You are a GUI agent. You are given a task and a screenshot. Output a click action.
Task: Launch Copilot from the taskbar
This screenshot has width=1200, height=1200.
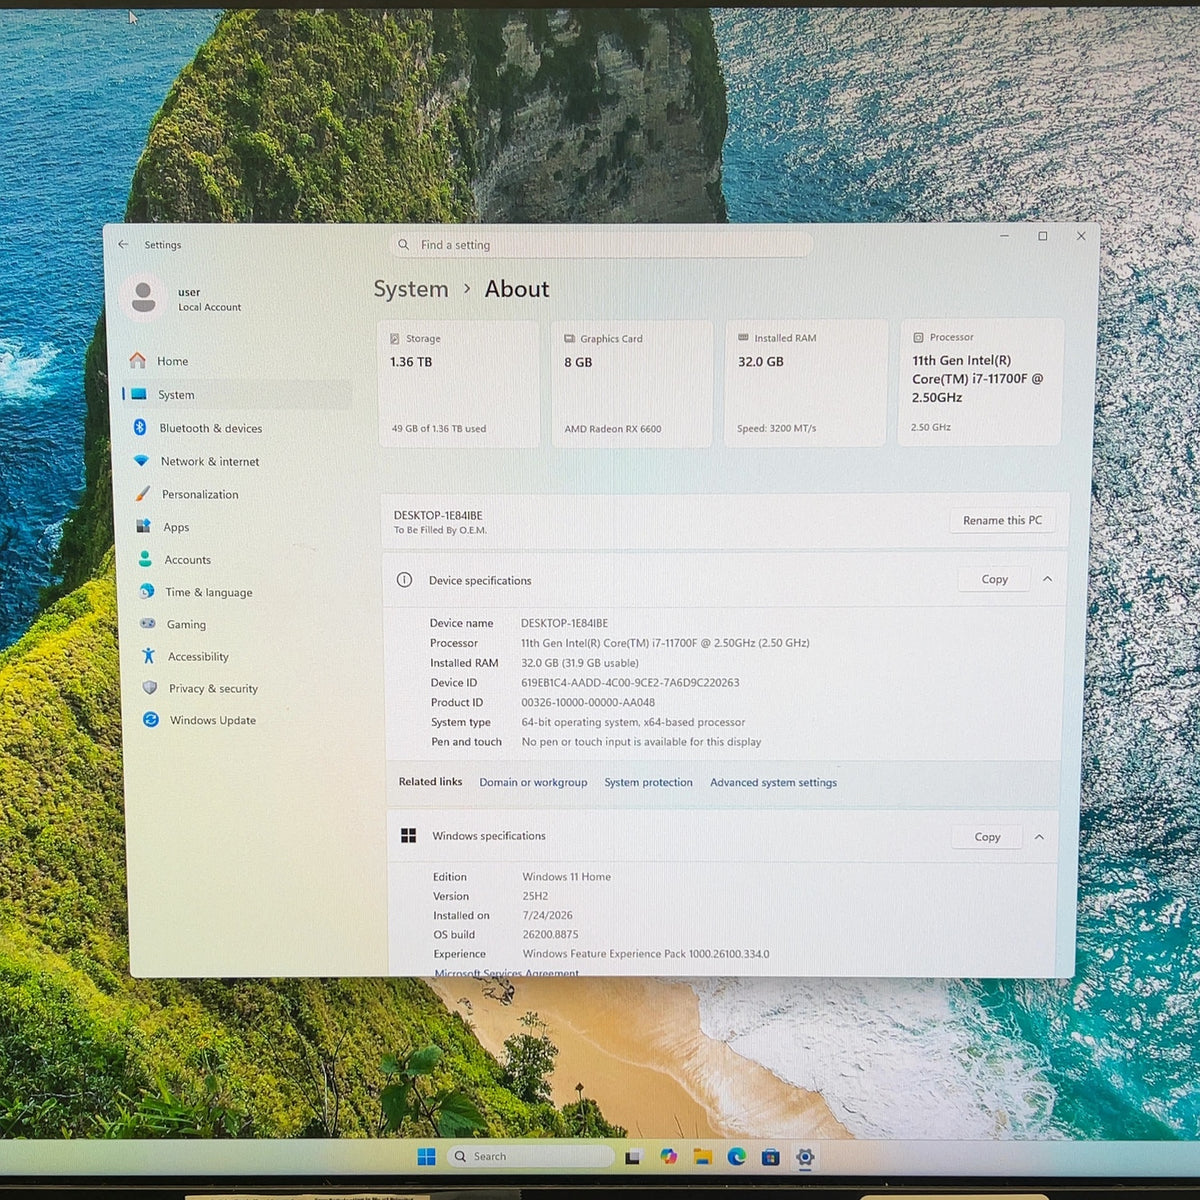pyautogui.click(x=668, y=1157)
